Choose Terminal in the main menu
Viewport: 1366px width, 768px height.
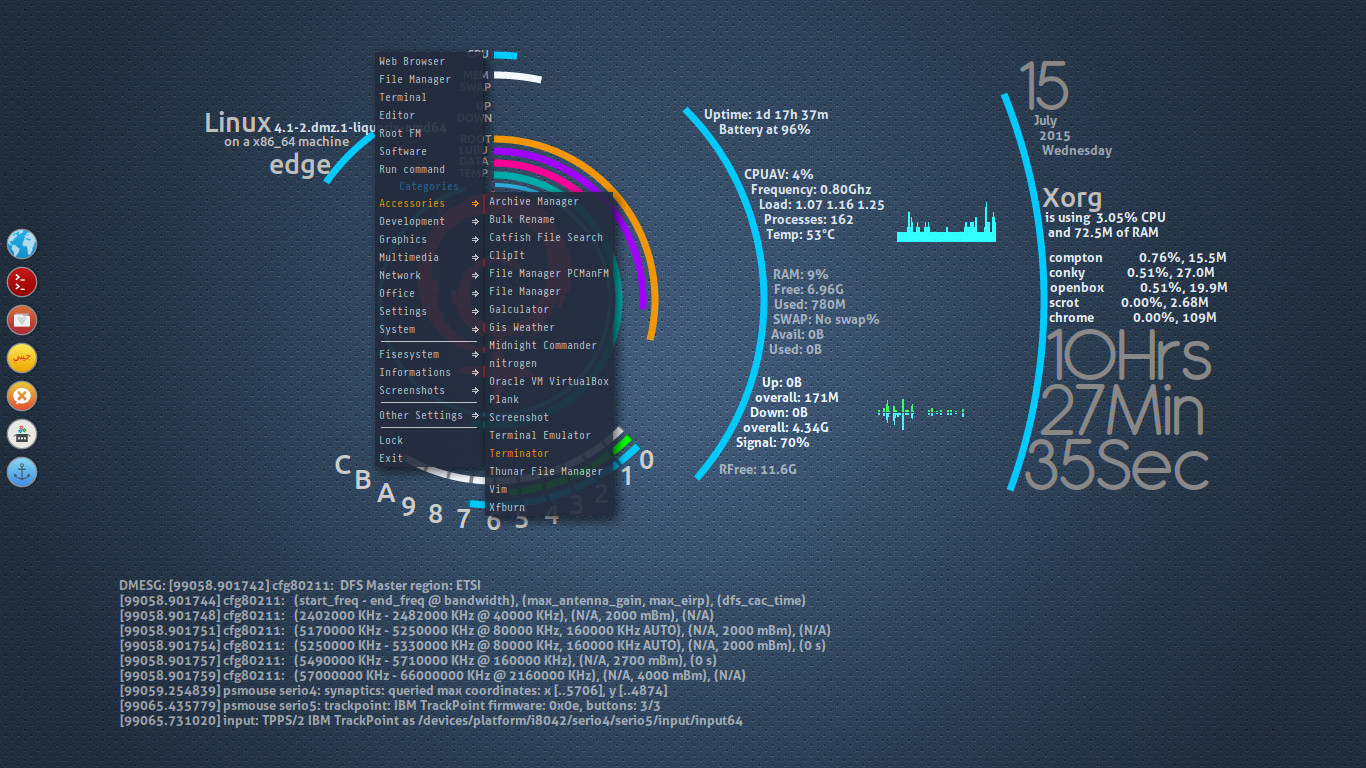coord(430,97)
